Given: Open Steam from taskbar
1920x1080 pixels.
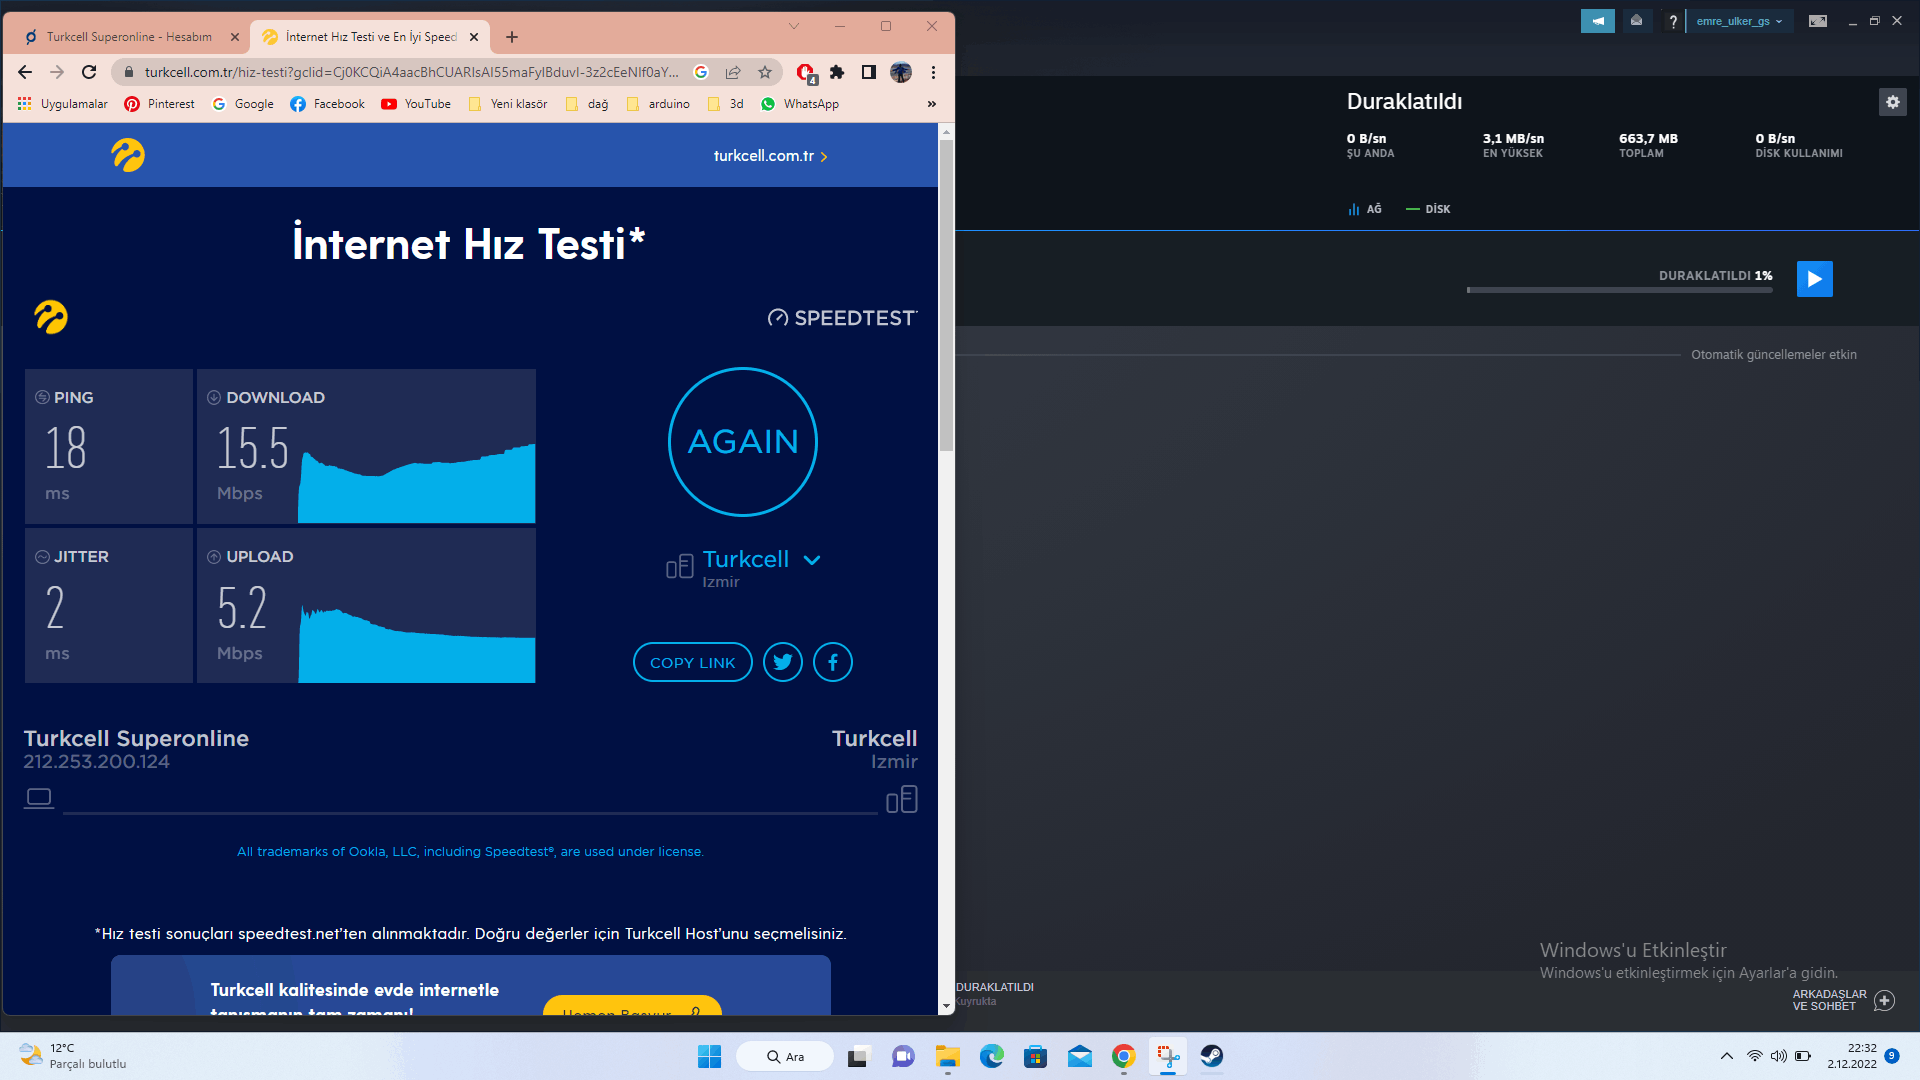Looking at the screenshot, I should 1212,1056.
